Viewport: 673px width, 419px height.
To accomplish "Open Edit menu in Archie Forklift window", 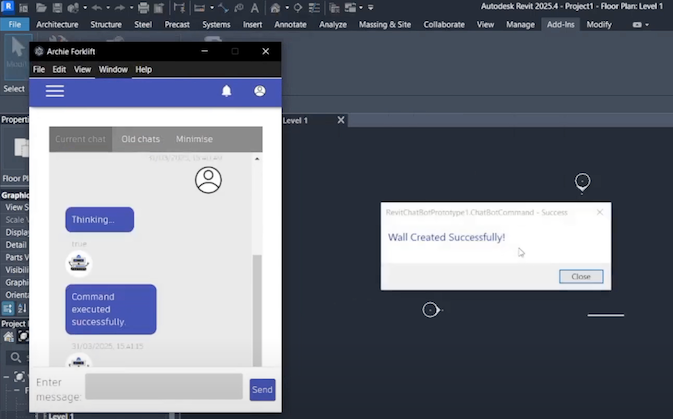I will 59,70.
